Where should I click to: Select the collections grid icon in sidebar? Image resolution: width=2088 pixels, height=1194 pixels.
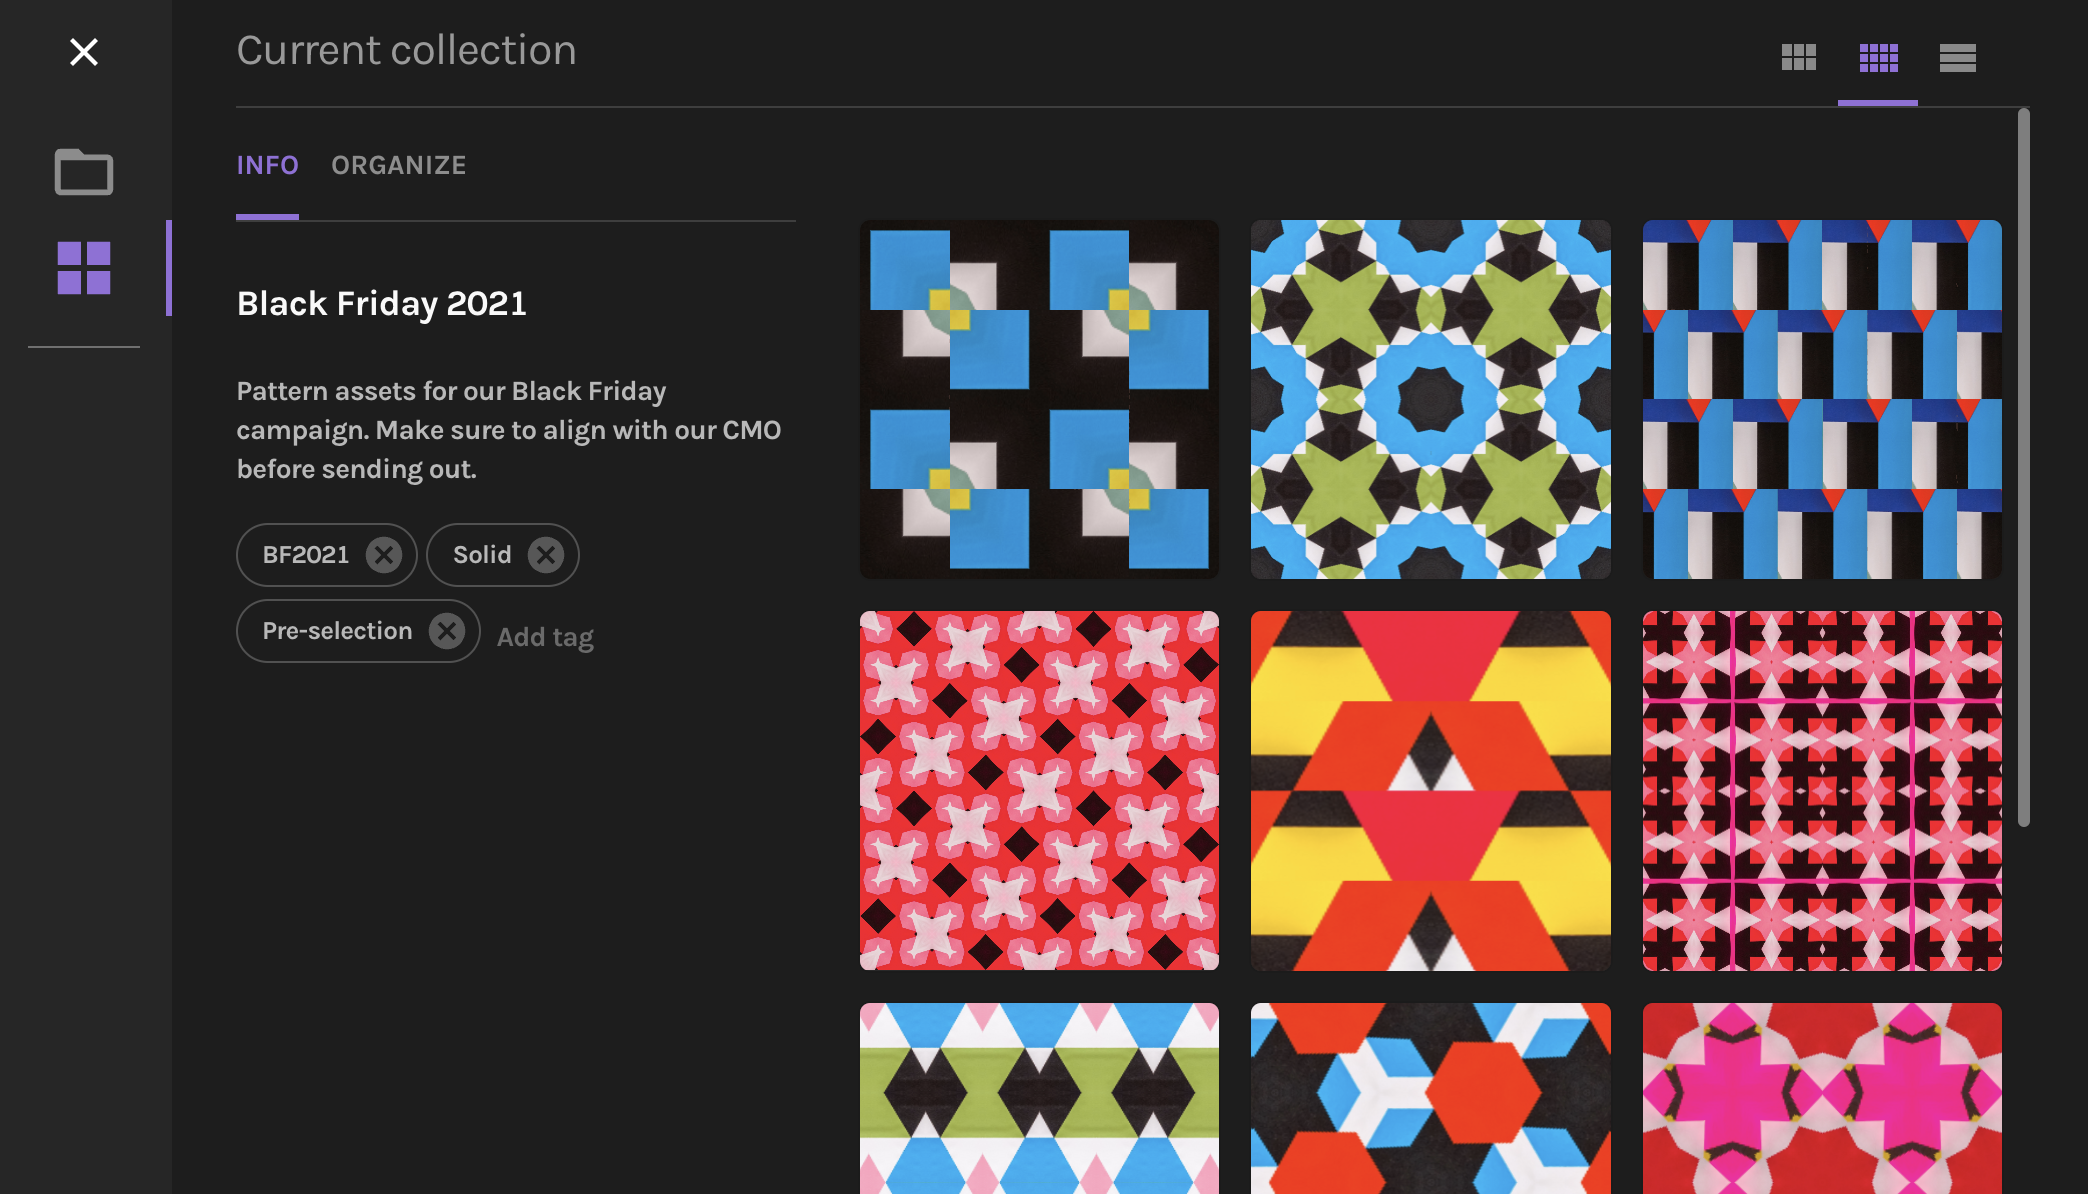click(x=85, y=268)
